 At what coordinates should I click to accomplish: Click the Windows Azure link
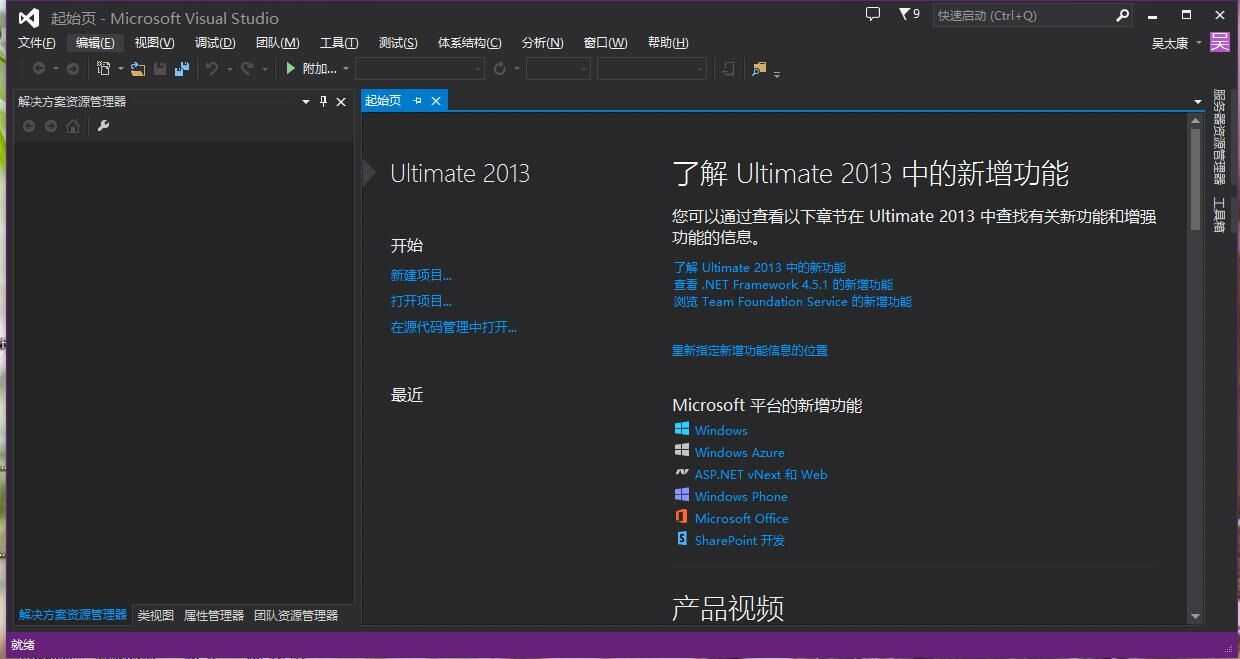tap(739, 453)
